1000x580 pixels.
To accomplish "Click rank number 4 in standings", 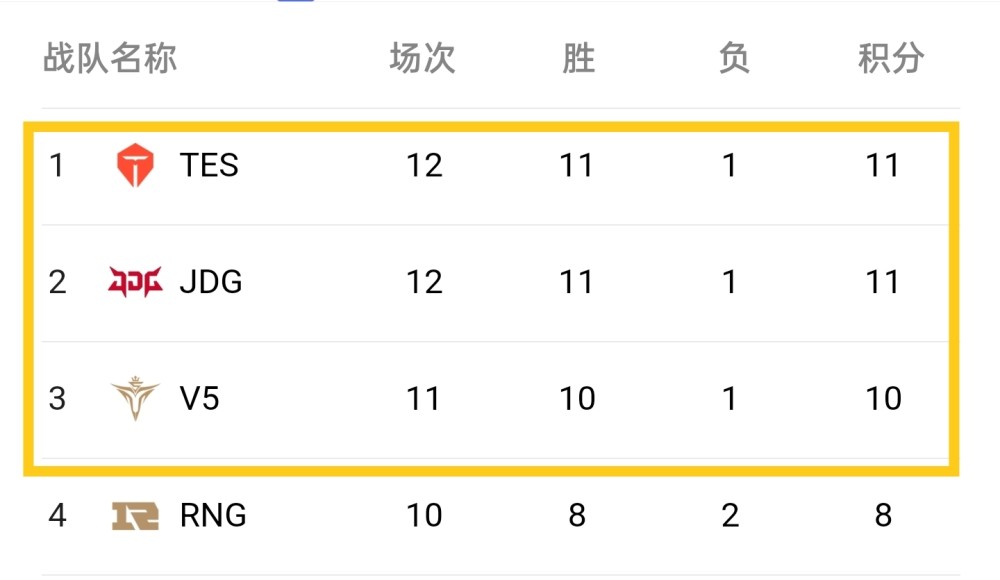I will [58, 516].
